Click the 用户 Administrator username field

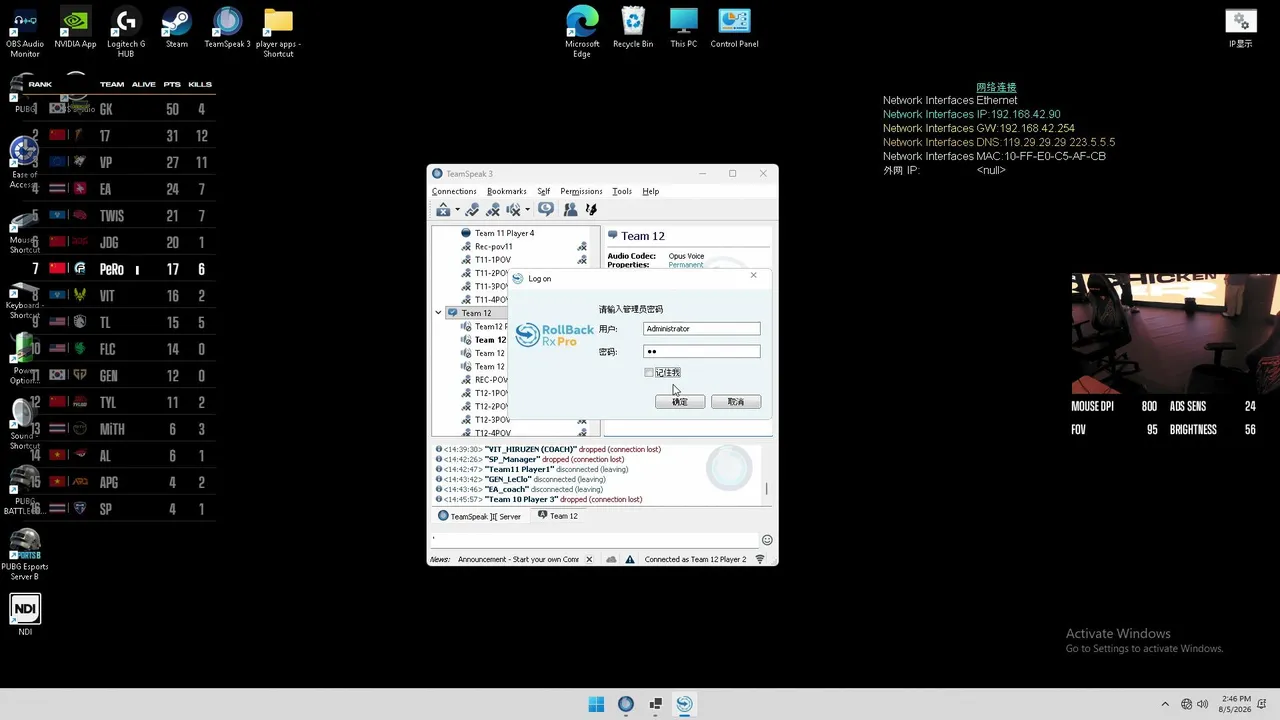click(x=702, y=329)
